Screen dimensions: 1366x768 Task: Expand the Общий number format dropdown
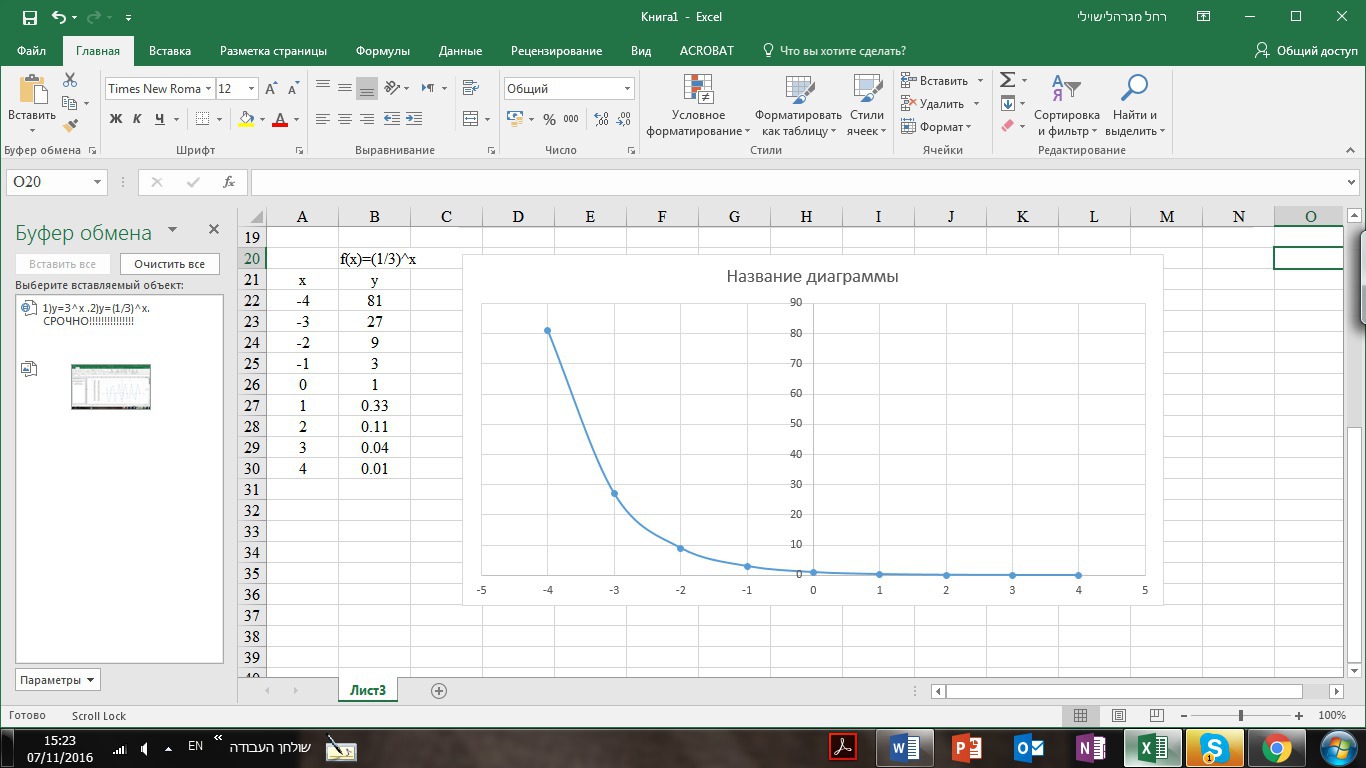[627, 89]
